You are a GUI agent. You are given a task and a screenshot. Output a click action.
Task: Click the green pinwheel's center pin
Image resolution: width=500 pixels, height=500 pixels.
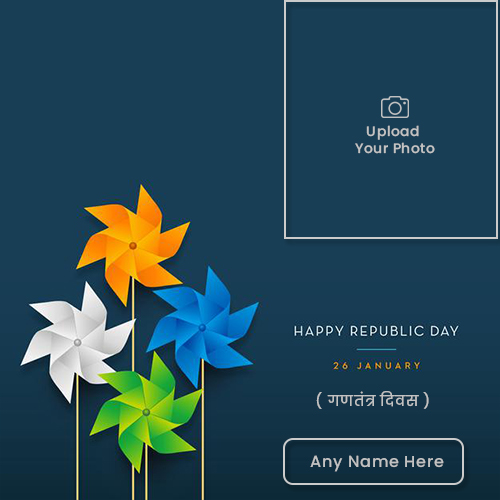click(146, 412)
